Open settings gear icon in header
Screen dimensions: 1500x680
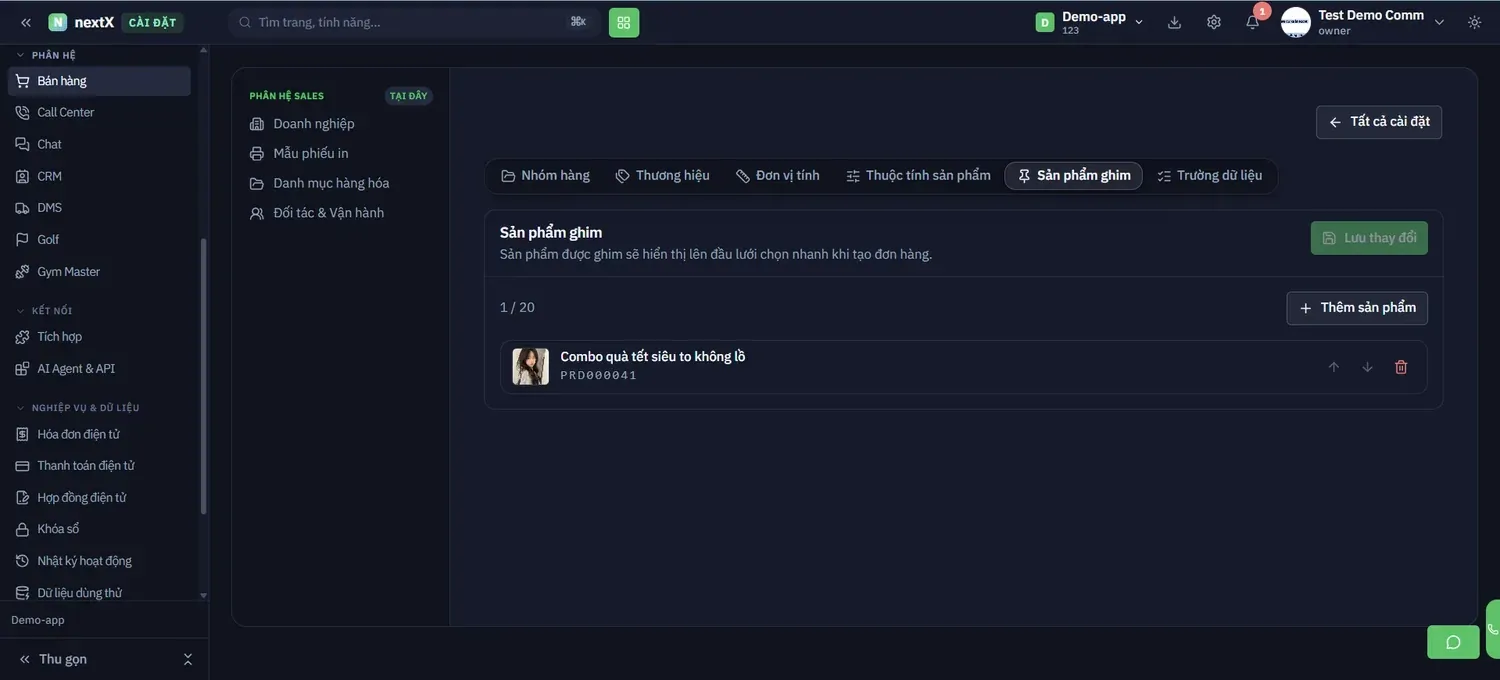pos(1214,22)
